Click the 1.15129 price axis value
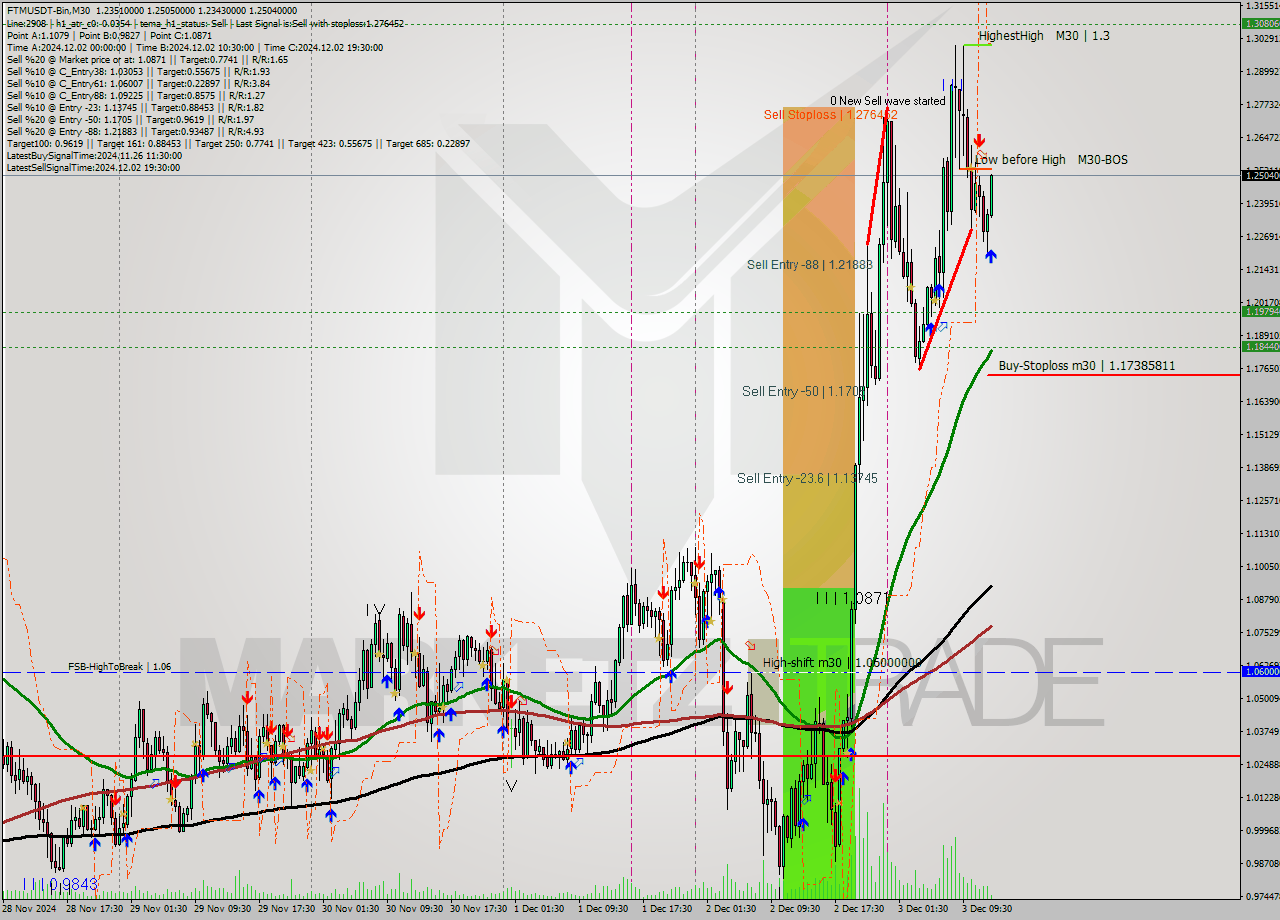 (x=1262, y=435)
